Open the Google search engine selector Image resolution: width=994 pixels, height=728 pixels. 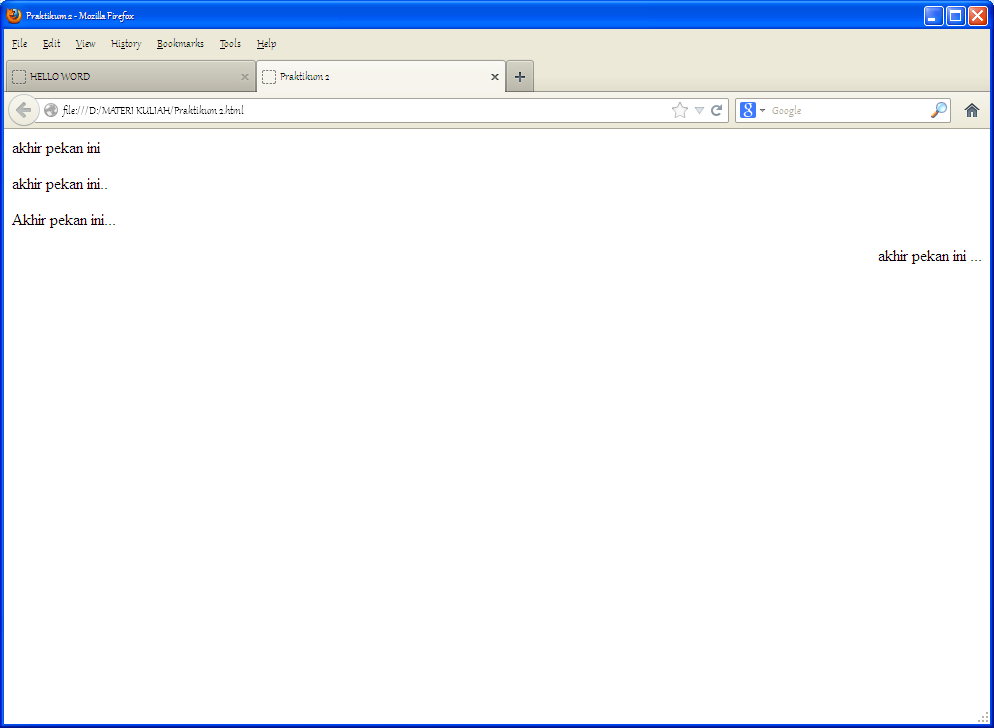[752, 110]
